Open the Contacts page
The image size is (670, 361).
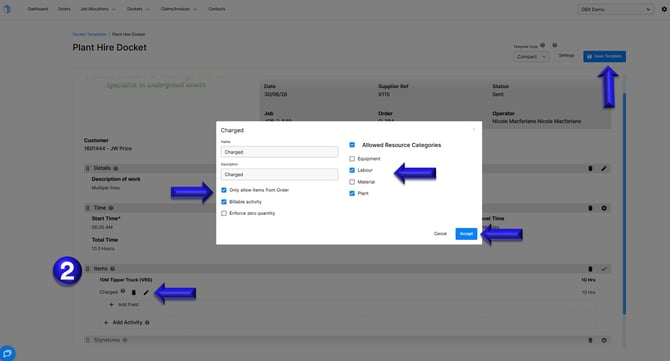[217, 9]
